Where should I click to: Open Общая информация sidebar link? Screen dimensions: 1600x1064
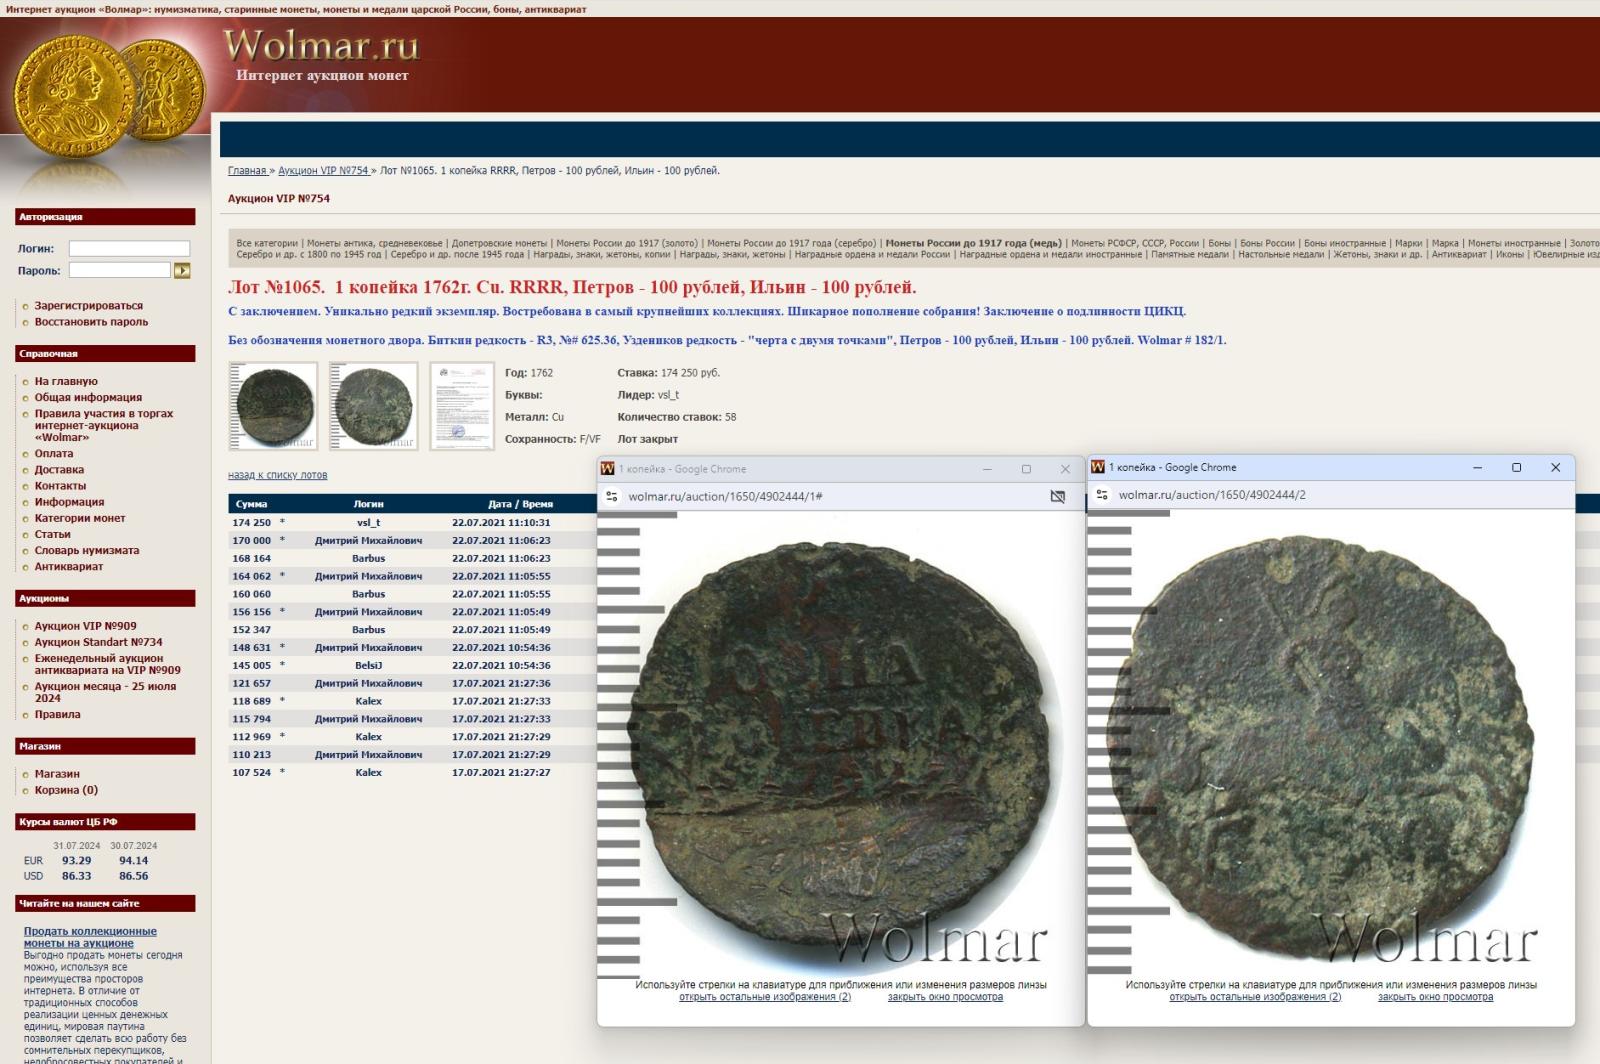(88, 397)
